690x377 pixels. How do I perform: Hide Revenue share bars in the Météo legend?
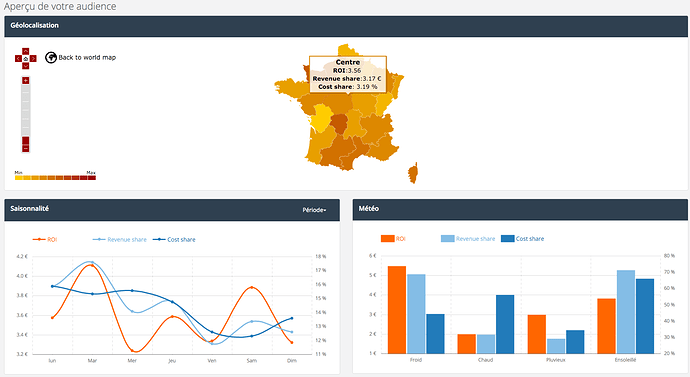[x=468, y=238]
